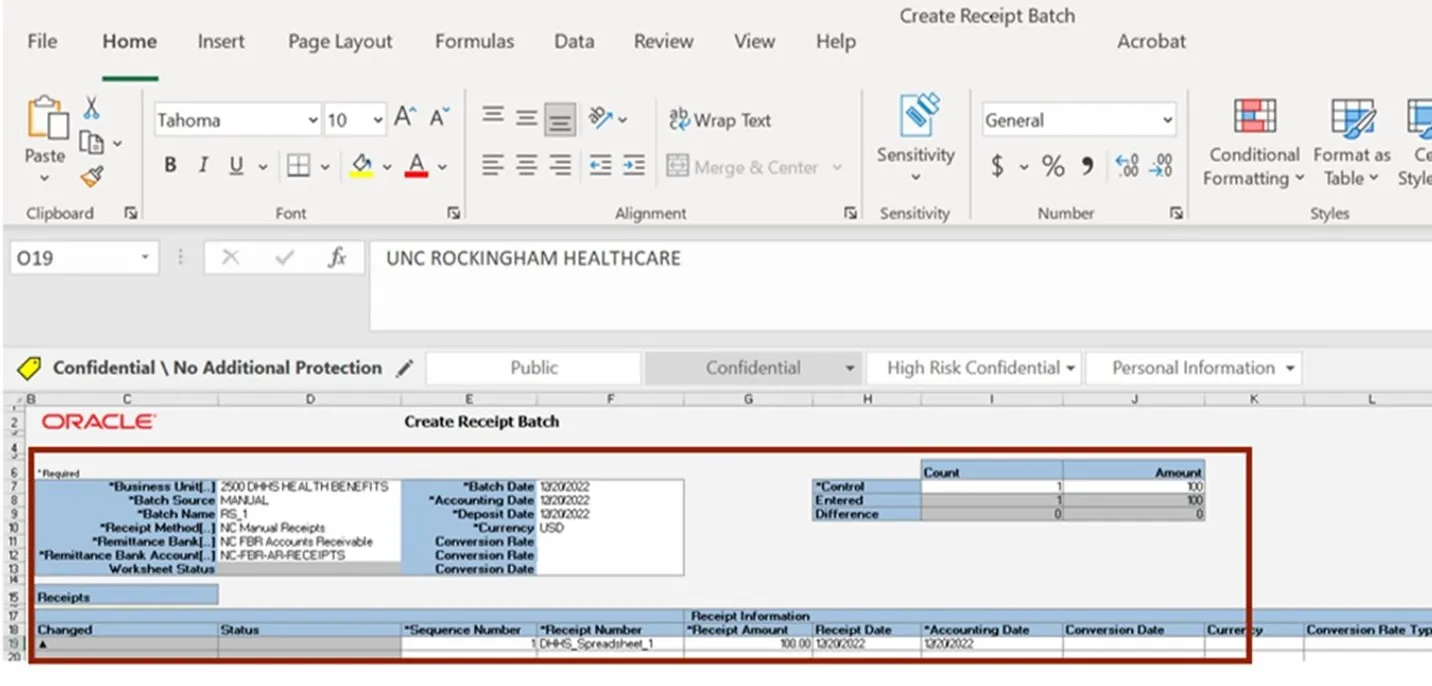Apply cell Borders icon
1432x686 pixels.
pos(298,166)
